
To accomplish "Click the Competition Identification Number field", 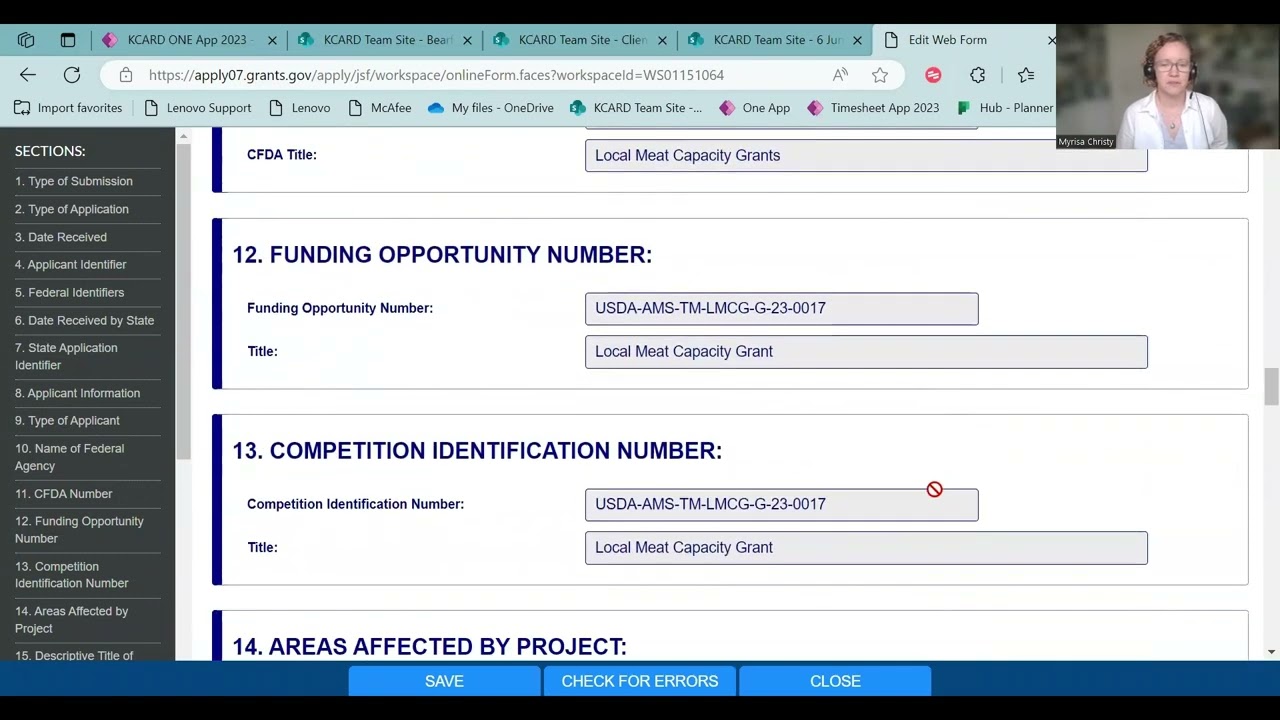I will click(782, 504).
